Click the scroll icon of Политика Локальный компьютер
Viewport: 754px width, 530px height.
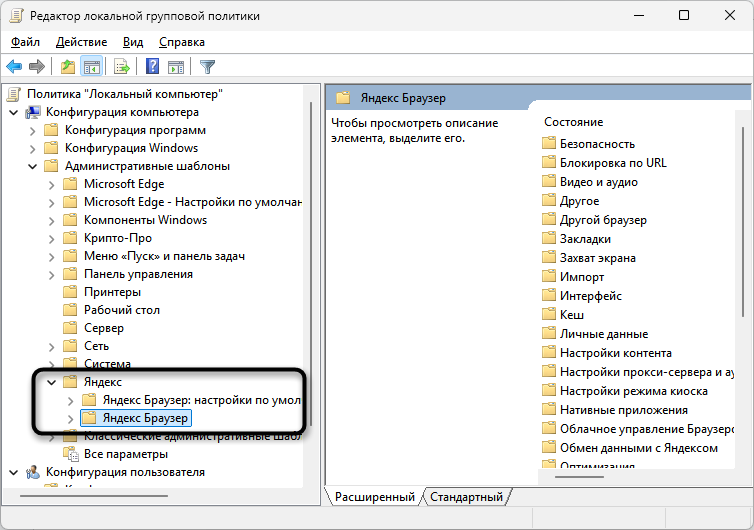(x=14, y=94)
